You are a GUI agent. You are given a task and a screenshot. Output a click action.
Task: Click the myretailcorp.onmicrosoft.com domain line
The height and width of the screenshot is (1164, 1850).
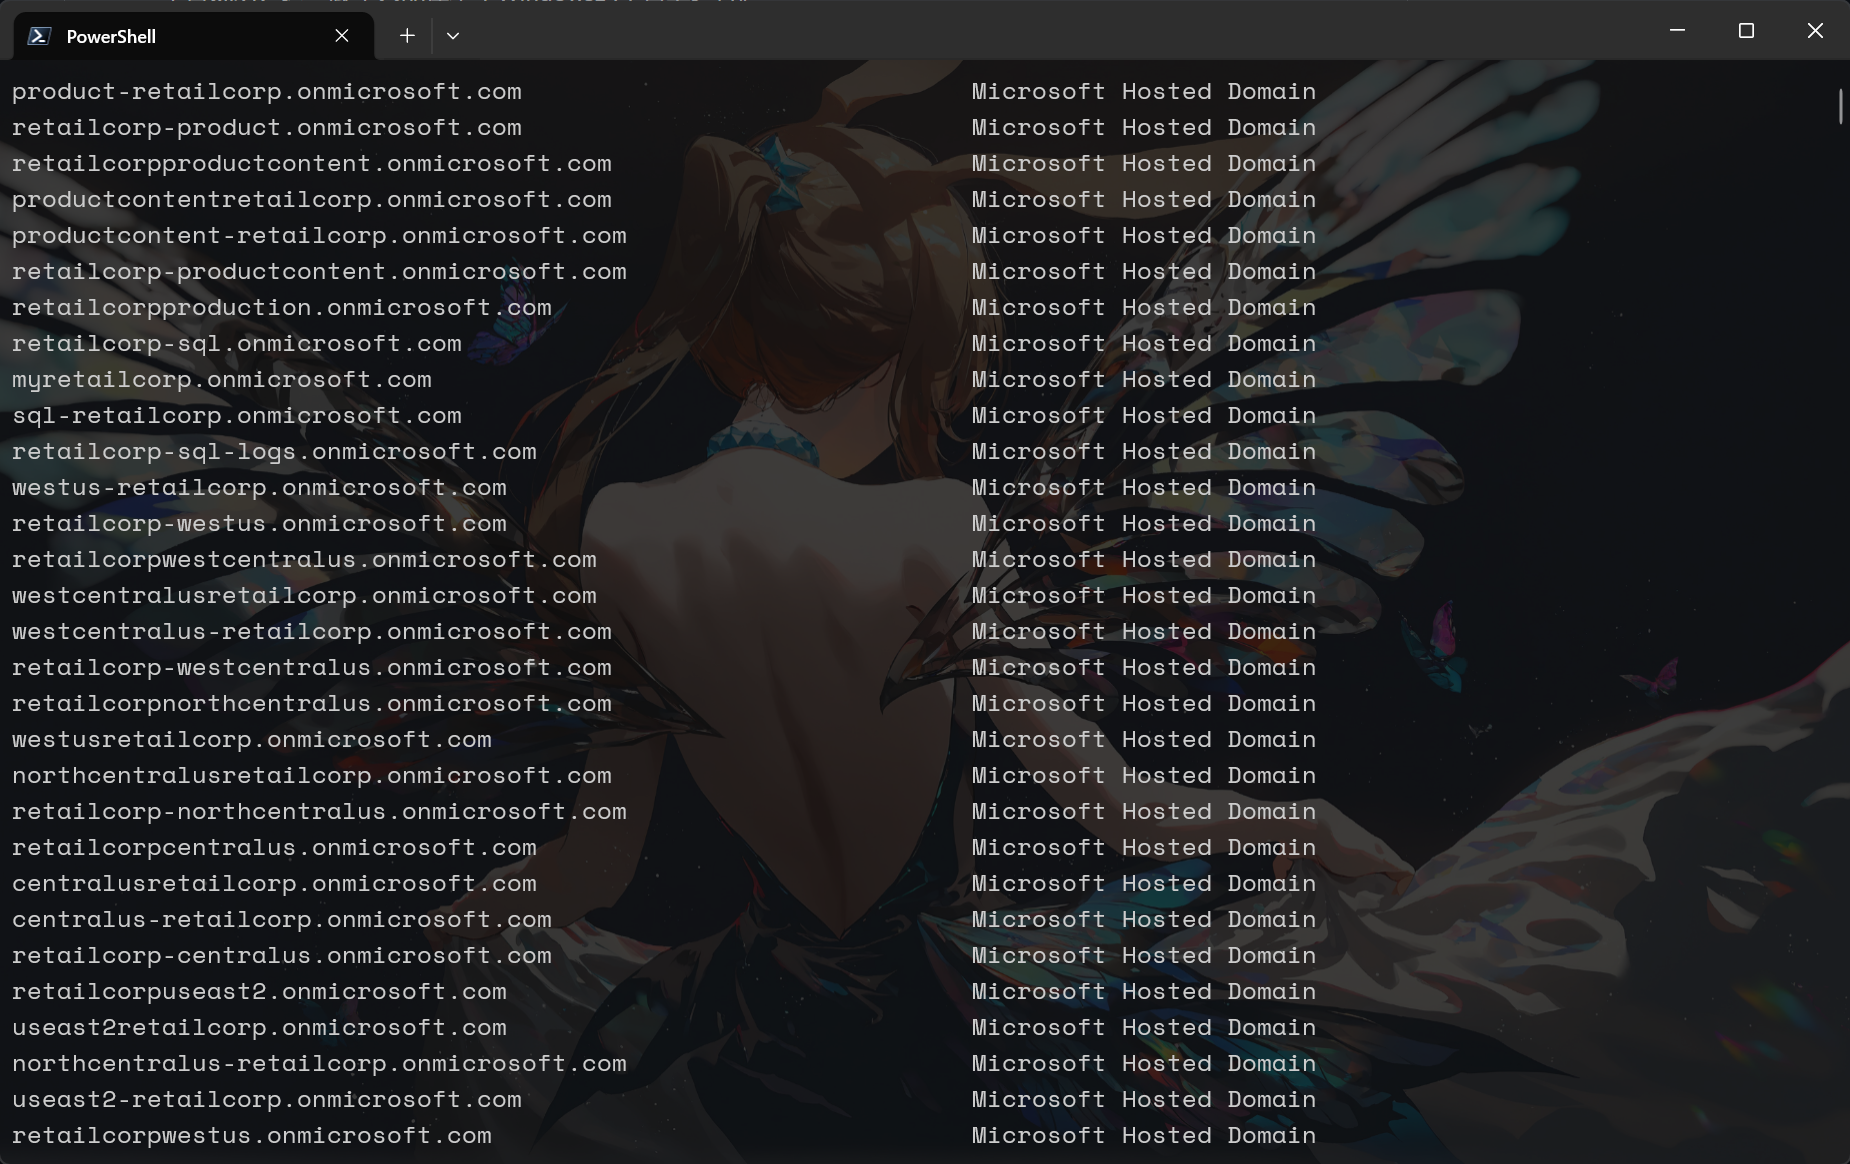pyautogui.click(x=222, y=380)
